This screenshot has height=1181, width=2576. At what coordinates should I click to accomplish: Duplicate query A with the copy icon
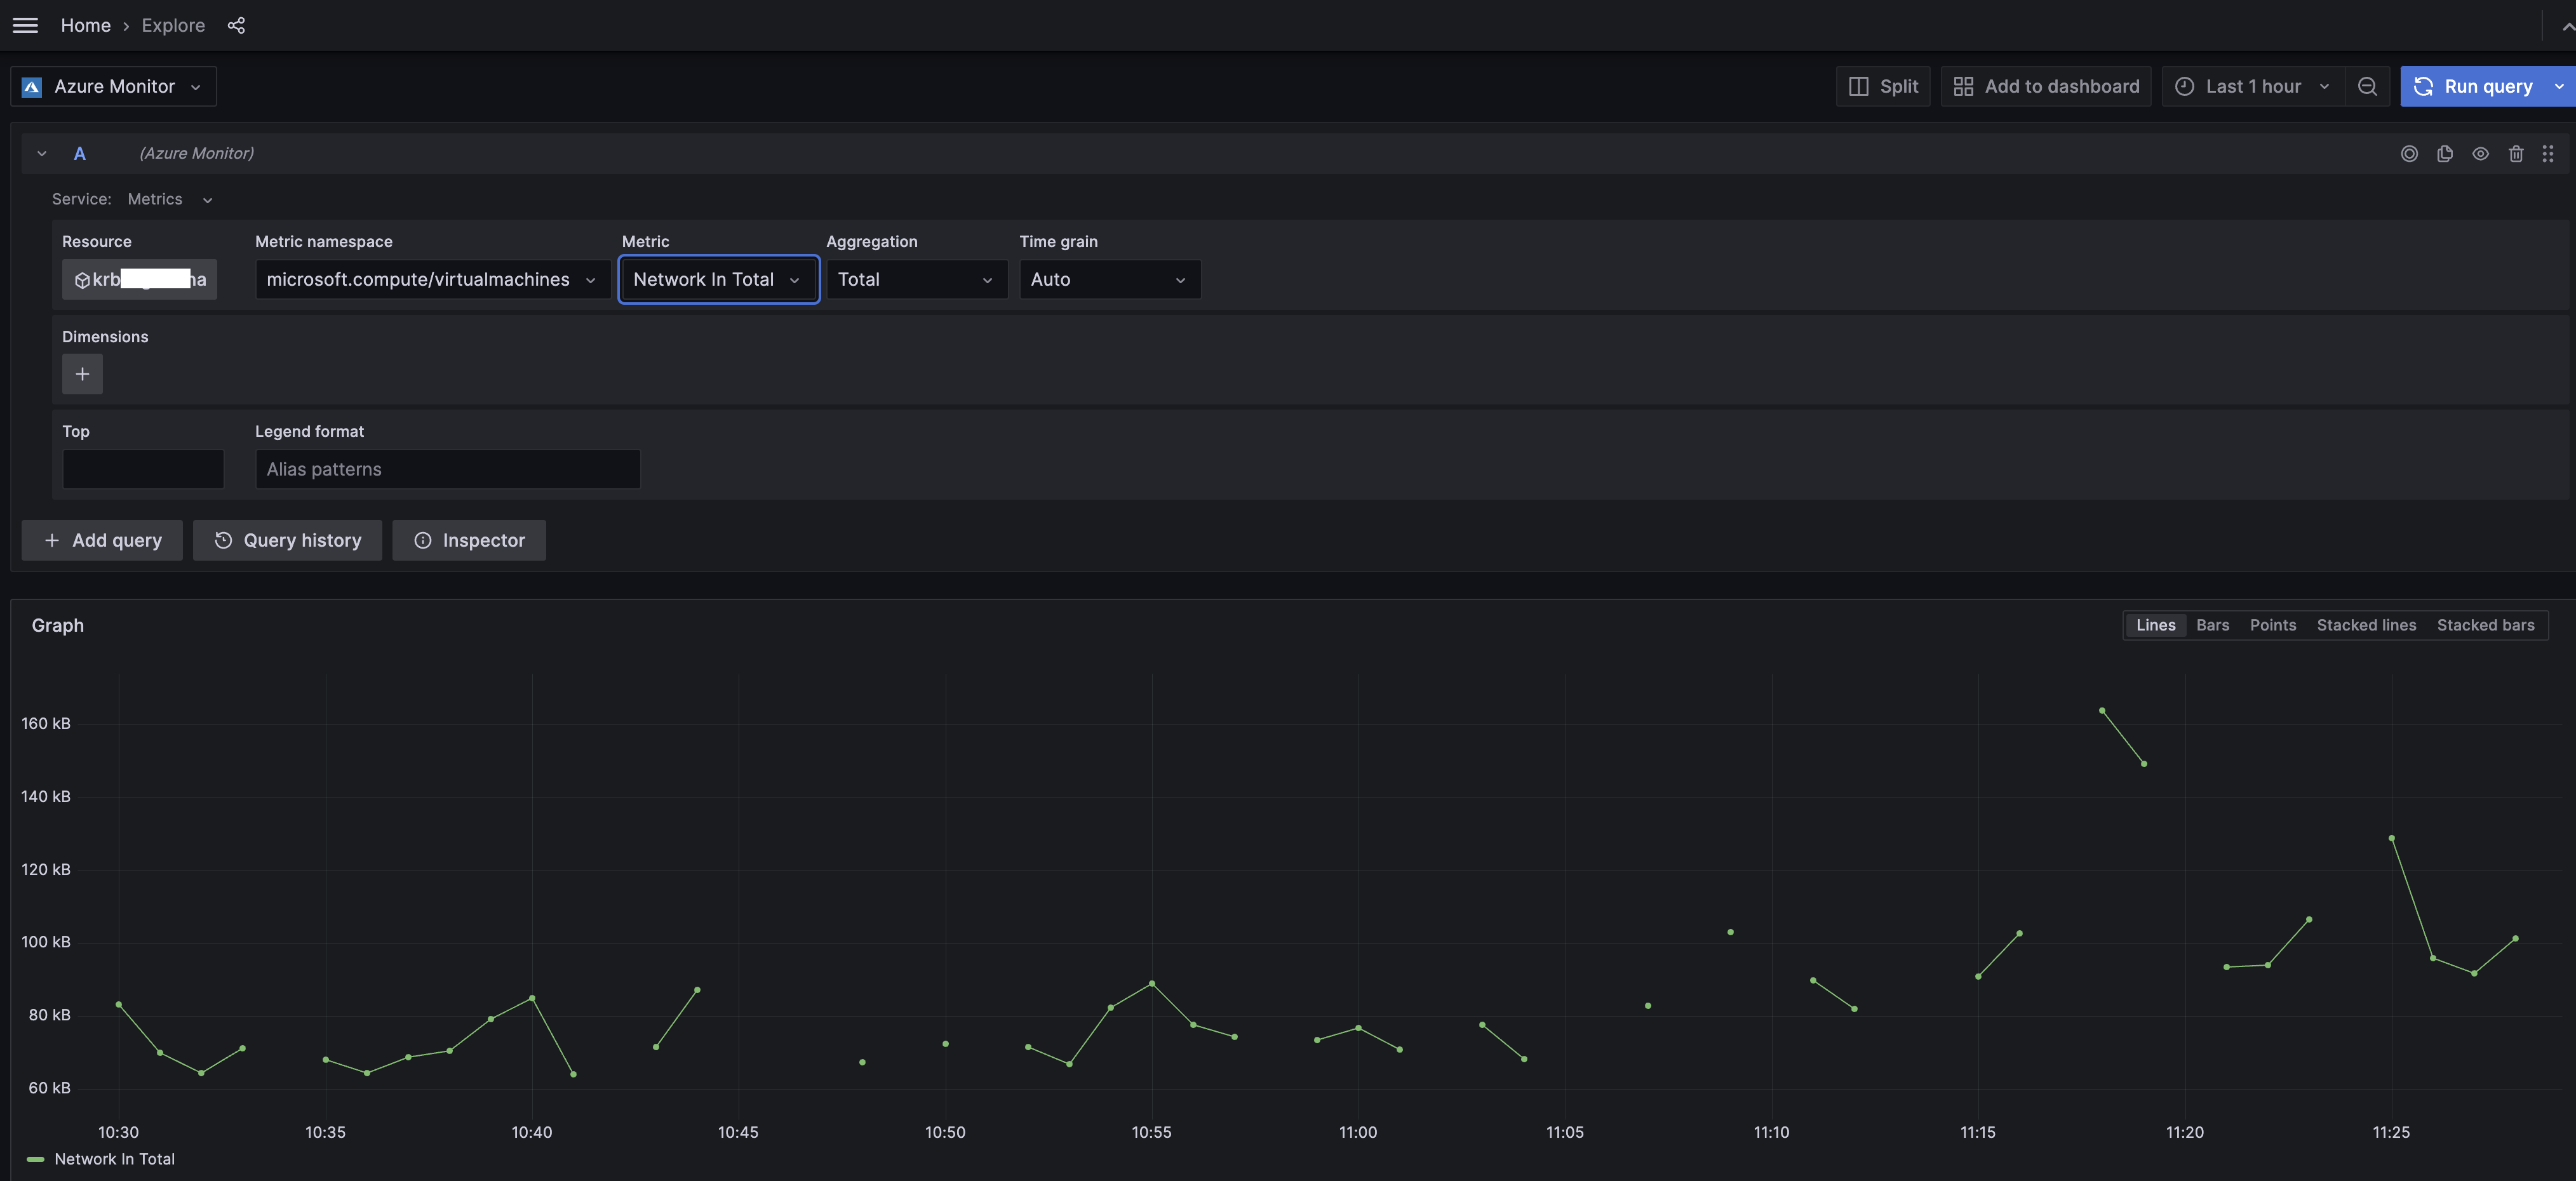click(2444, 153)
